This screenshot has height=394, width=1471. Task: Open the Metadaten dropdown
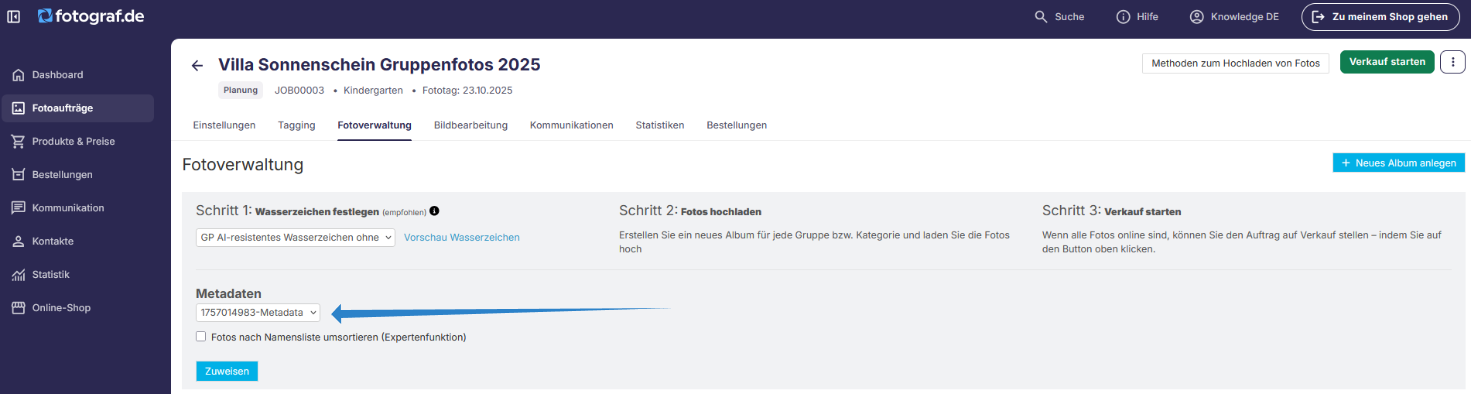258,313
